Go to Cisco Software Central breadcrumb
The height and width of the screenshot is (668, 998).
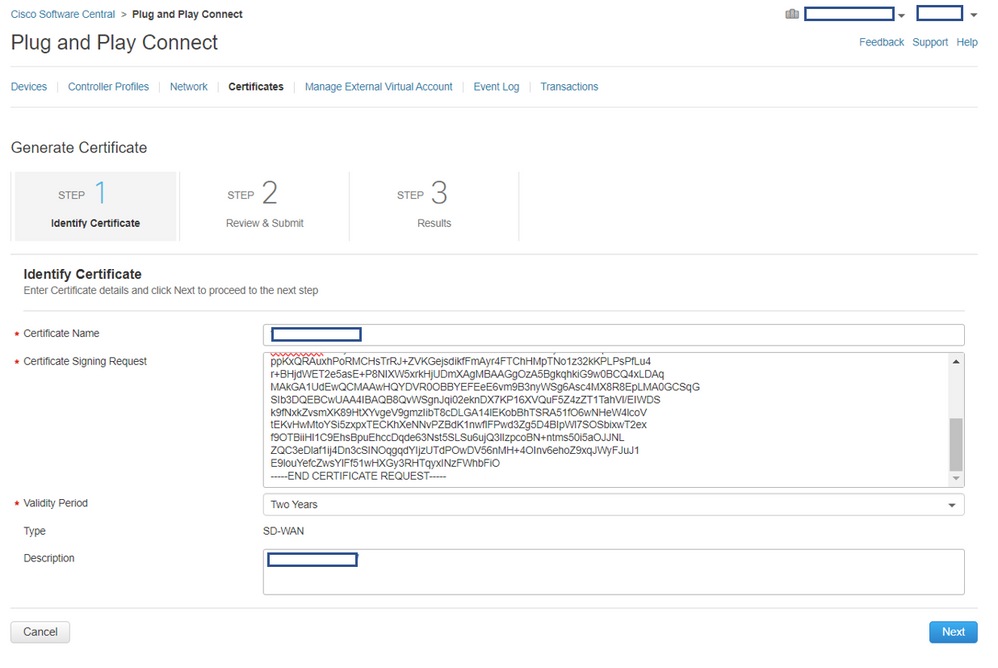point(63,15)
